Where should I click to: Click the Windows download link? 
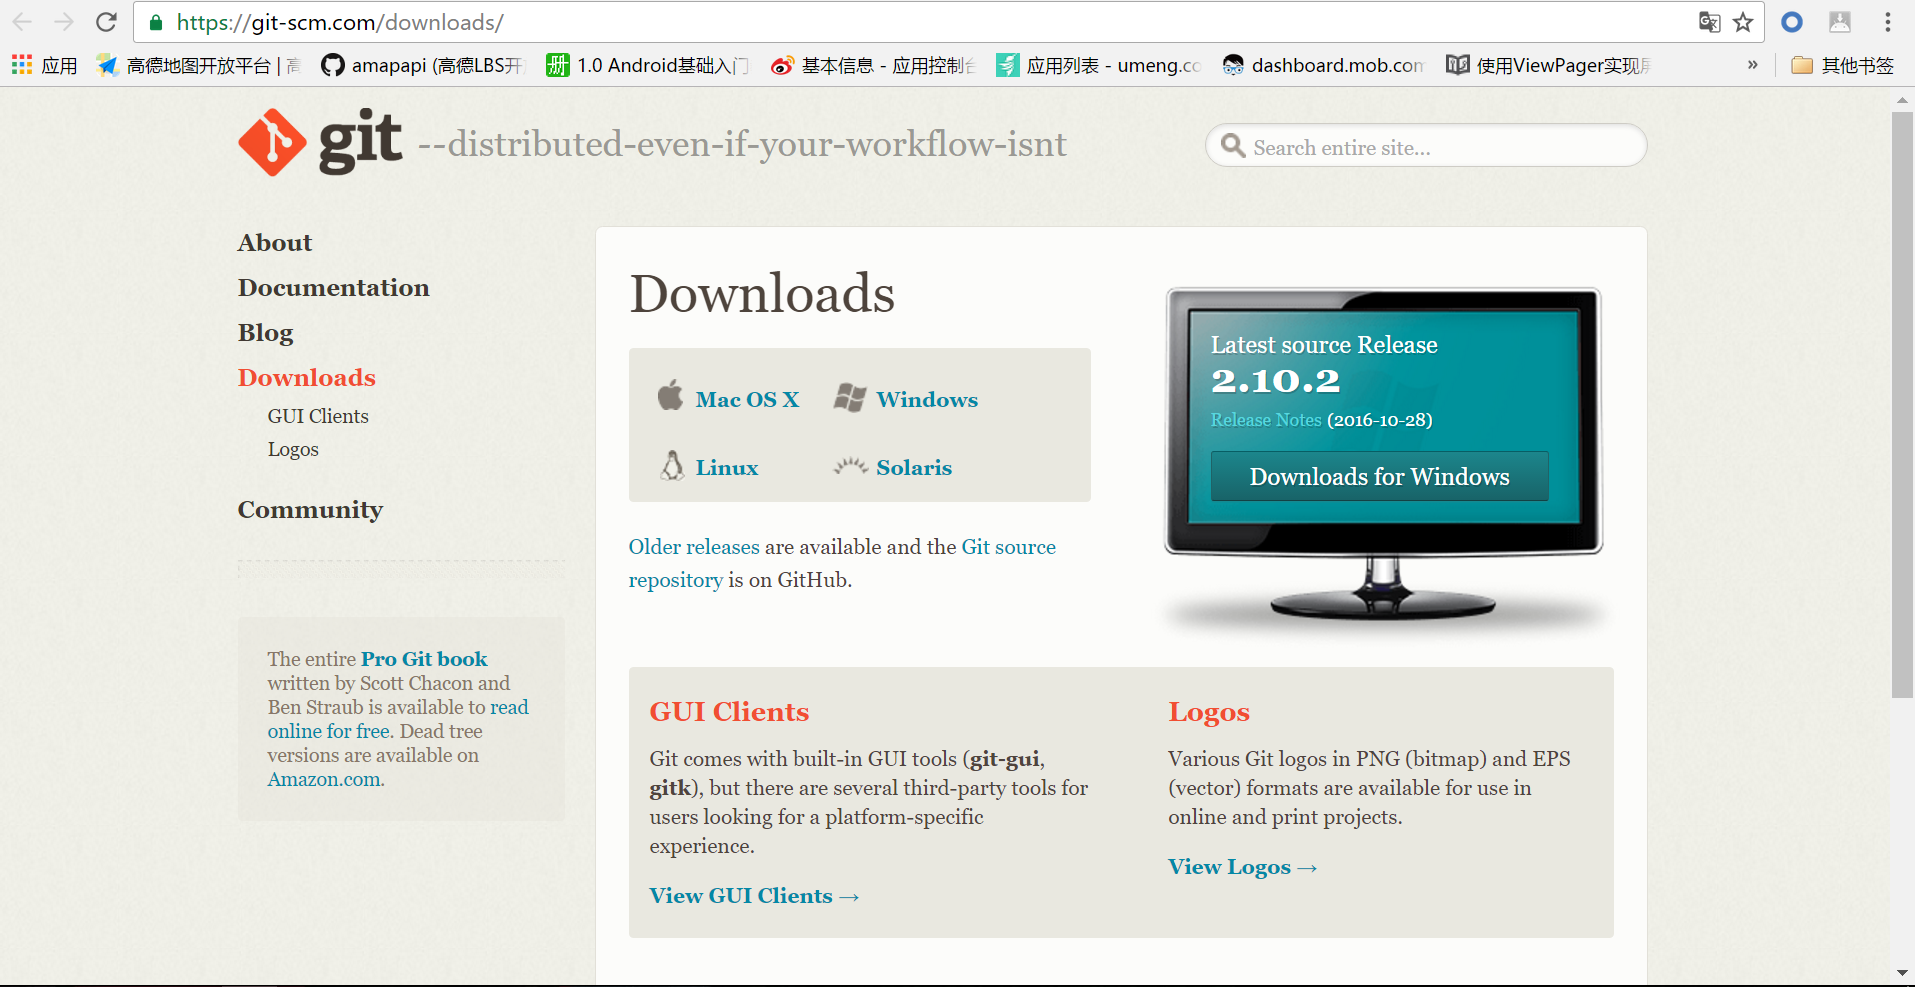(x=927, y=399)
